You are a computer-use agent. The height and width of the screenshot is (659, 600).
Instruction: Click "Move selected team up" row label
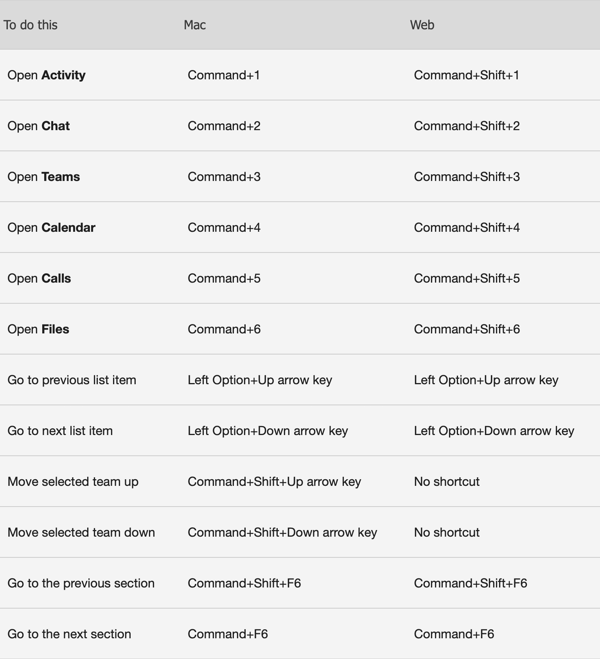[73, 482]
